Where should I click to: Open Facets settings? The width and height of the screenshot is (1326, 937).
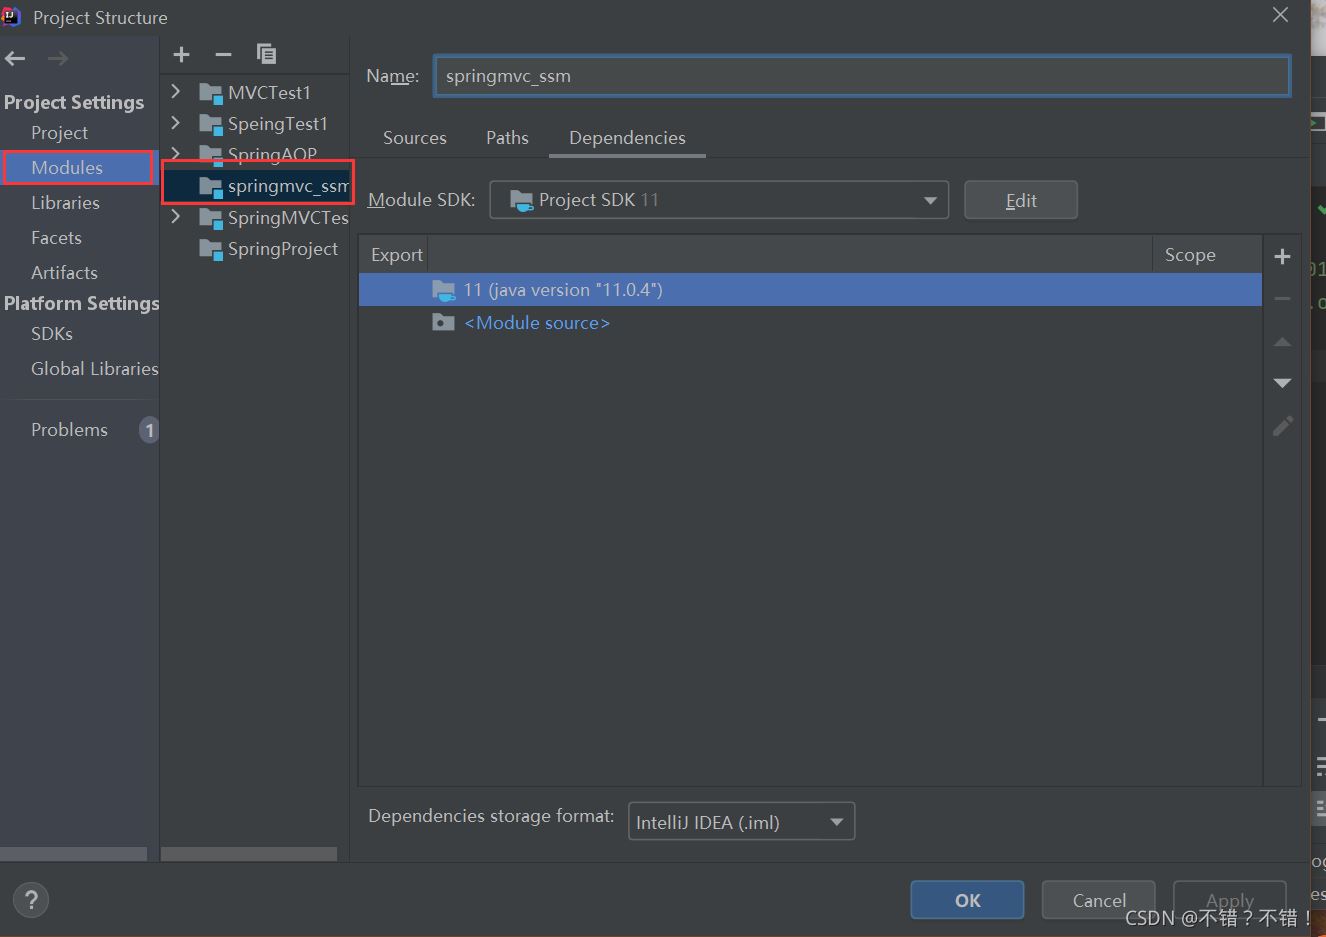tap(56, 238)
